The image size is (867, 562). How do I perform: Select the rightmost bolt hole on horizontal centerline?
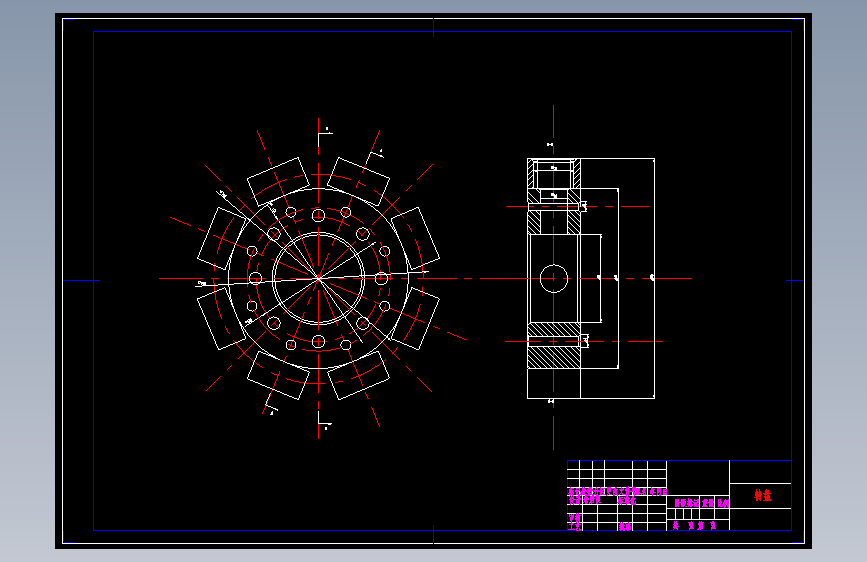pyautogui.click(x=382, y=278)
